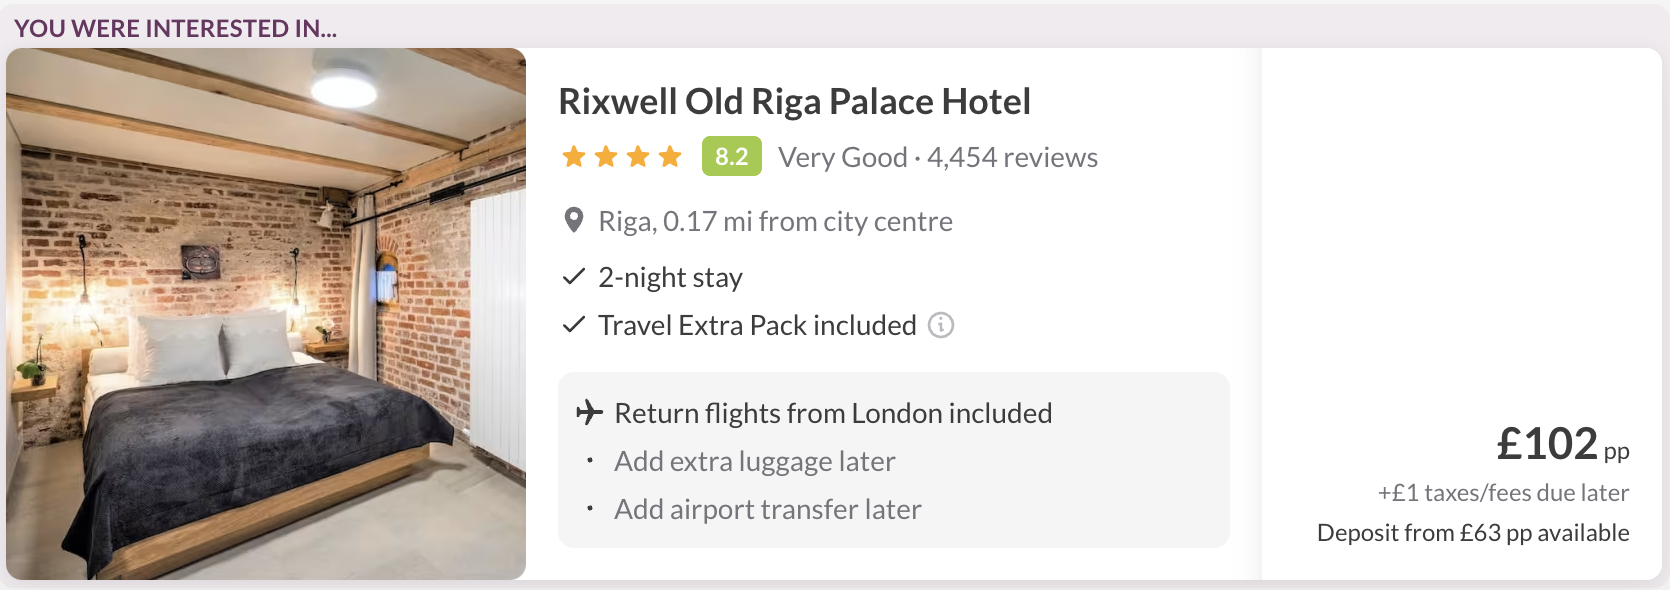Click the location pin icon
Image resolution: width=1670 pixels, height=590 pixels.
574,220
